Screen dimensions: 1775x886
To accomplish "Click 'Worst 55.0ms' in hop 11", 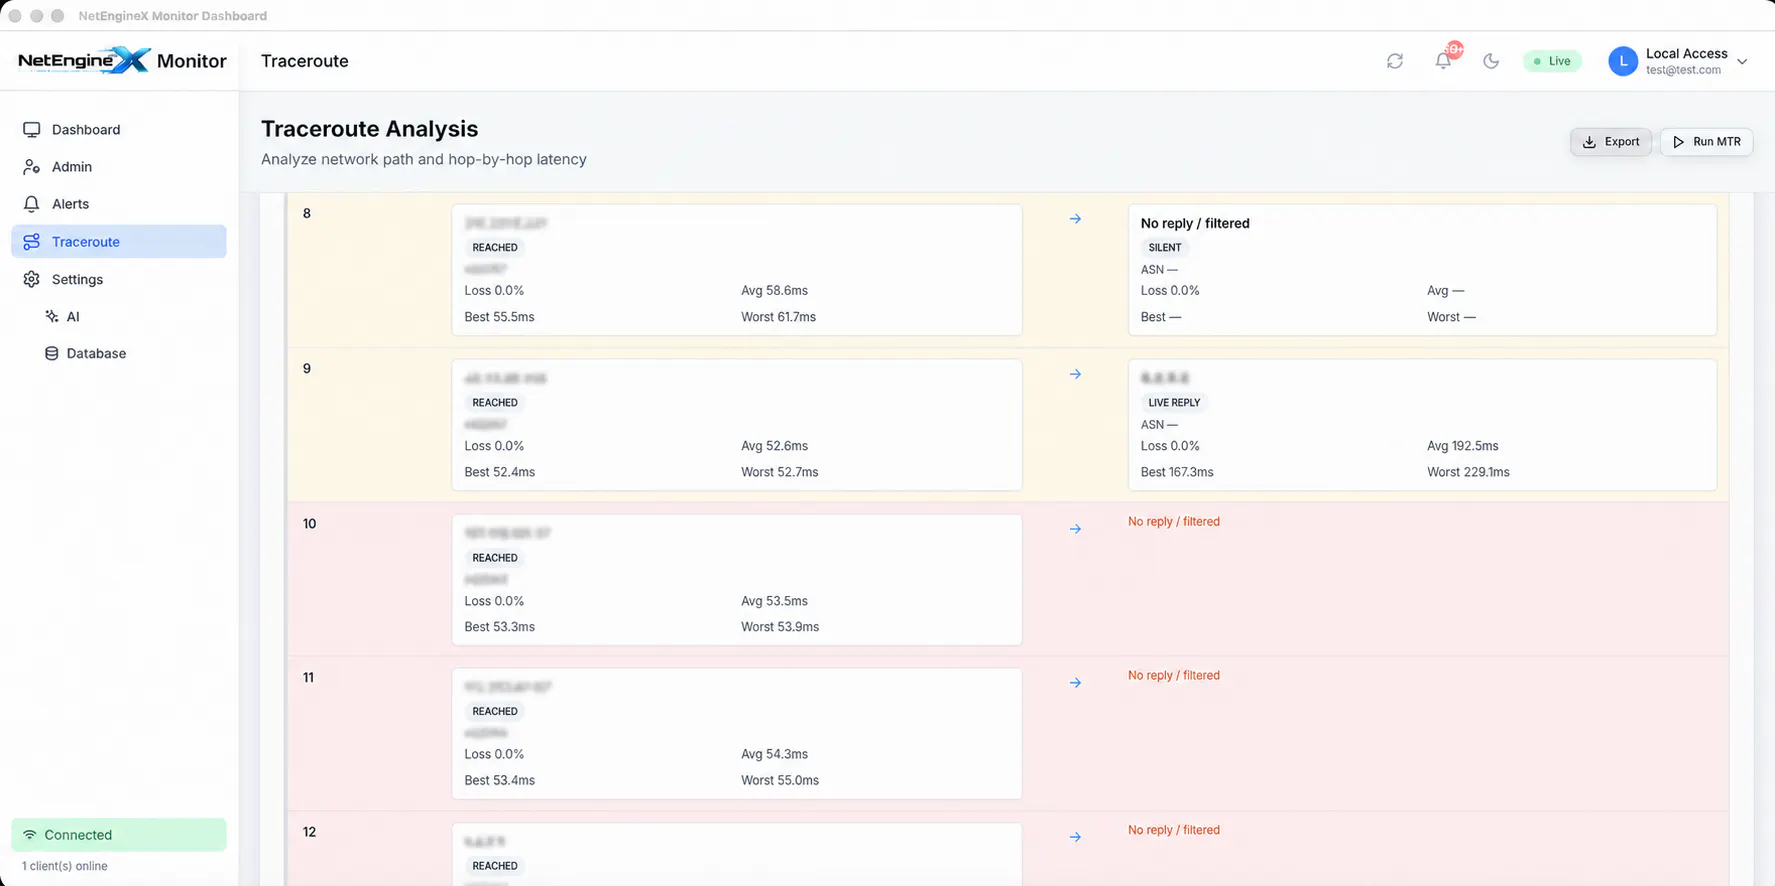I will (x=780, y=780).
